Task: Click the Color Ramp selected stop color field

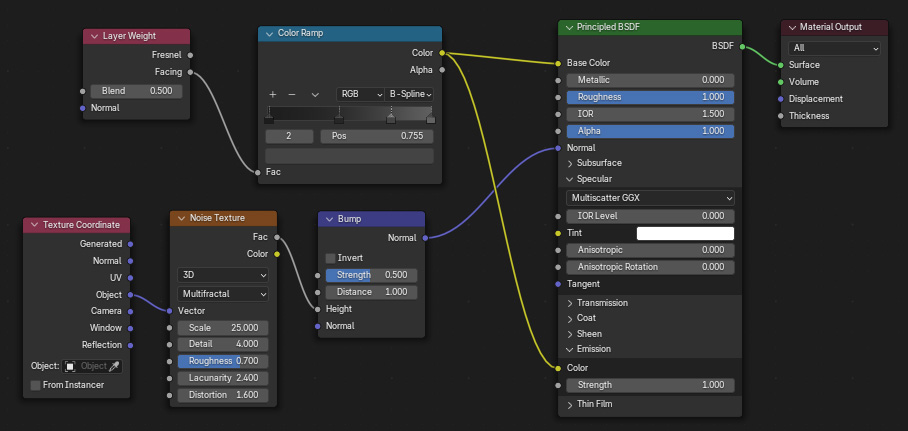Action: (x=349, y=156)
